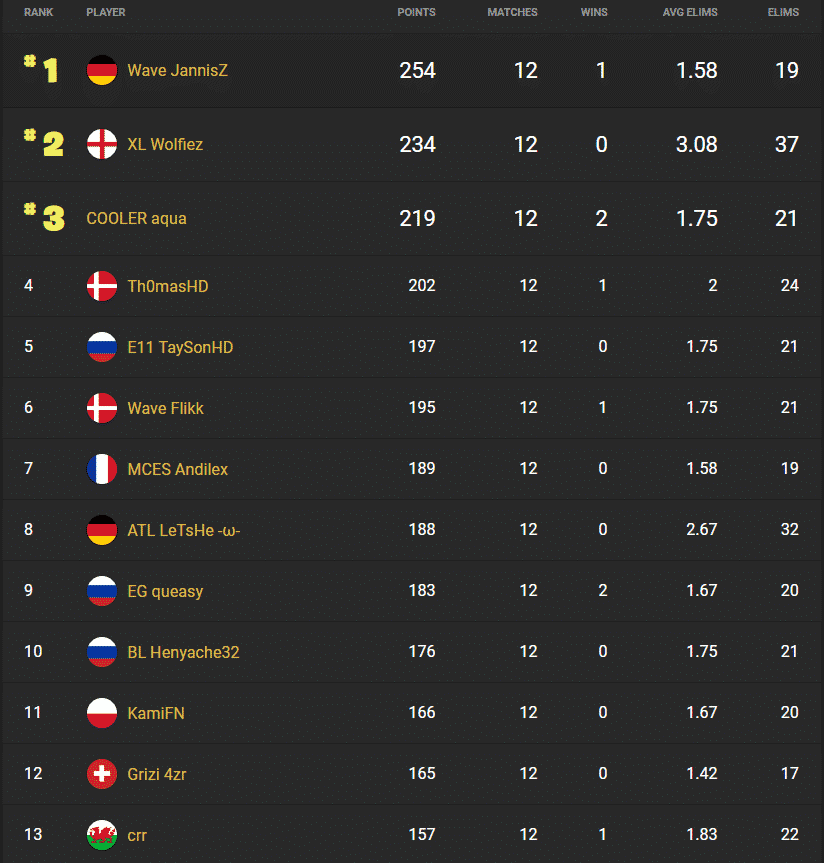Click the England flag beside XL Wolfiez
The width and height of the screenshot is (824, 863).
click(101, 144)
